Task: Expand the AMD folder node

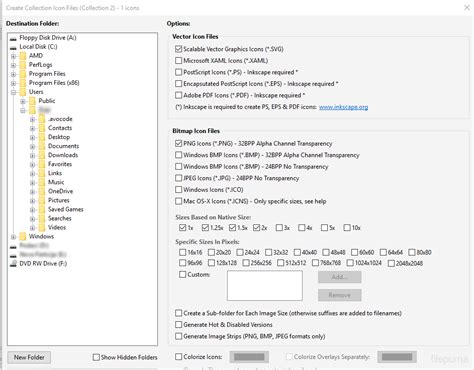Action: pyautogui.click(x=13, y=56)
